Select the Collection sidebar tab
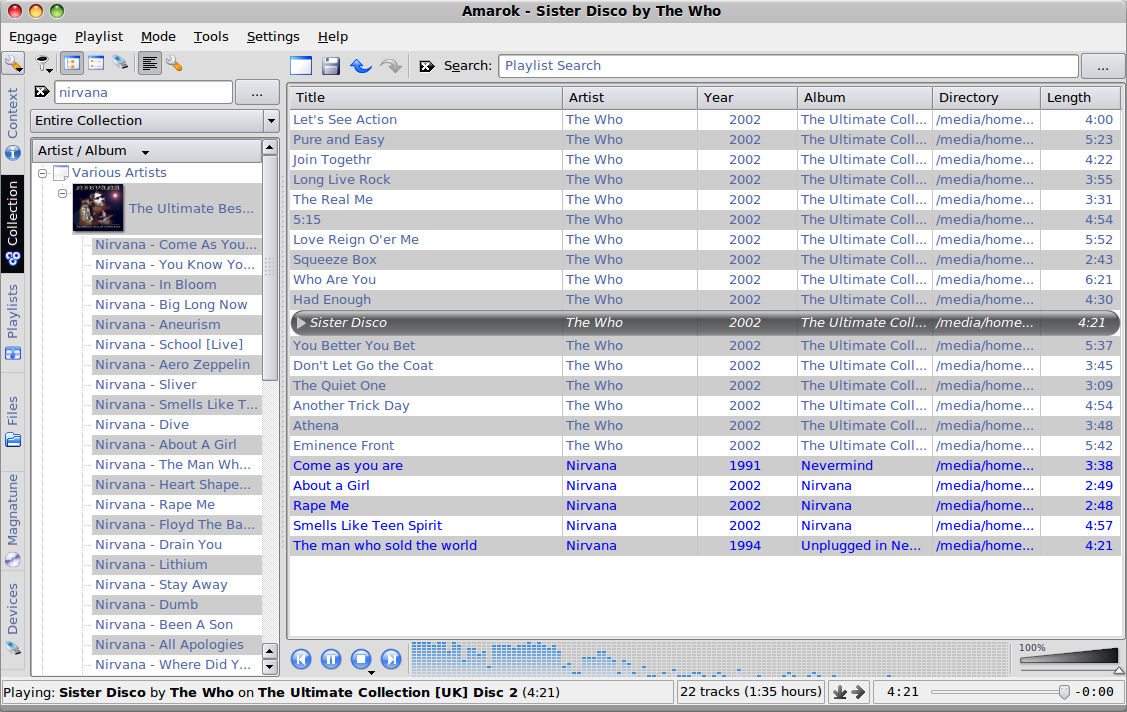The height and width of the screenshot is (712, 1127). click(13, 223)
